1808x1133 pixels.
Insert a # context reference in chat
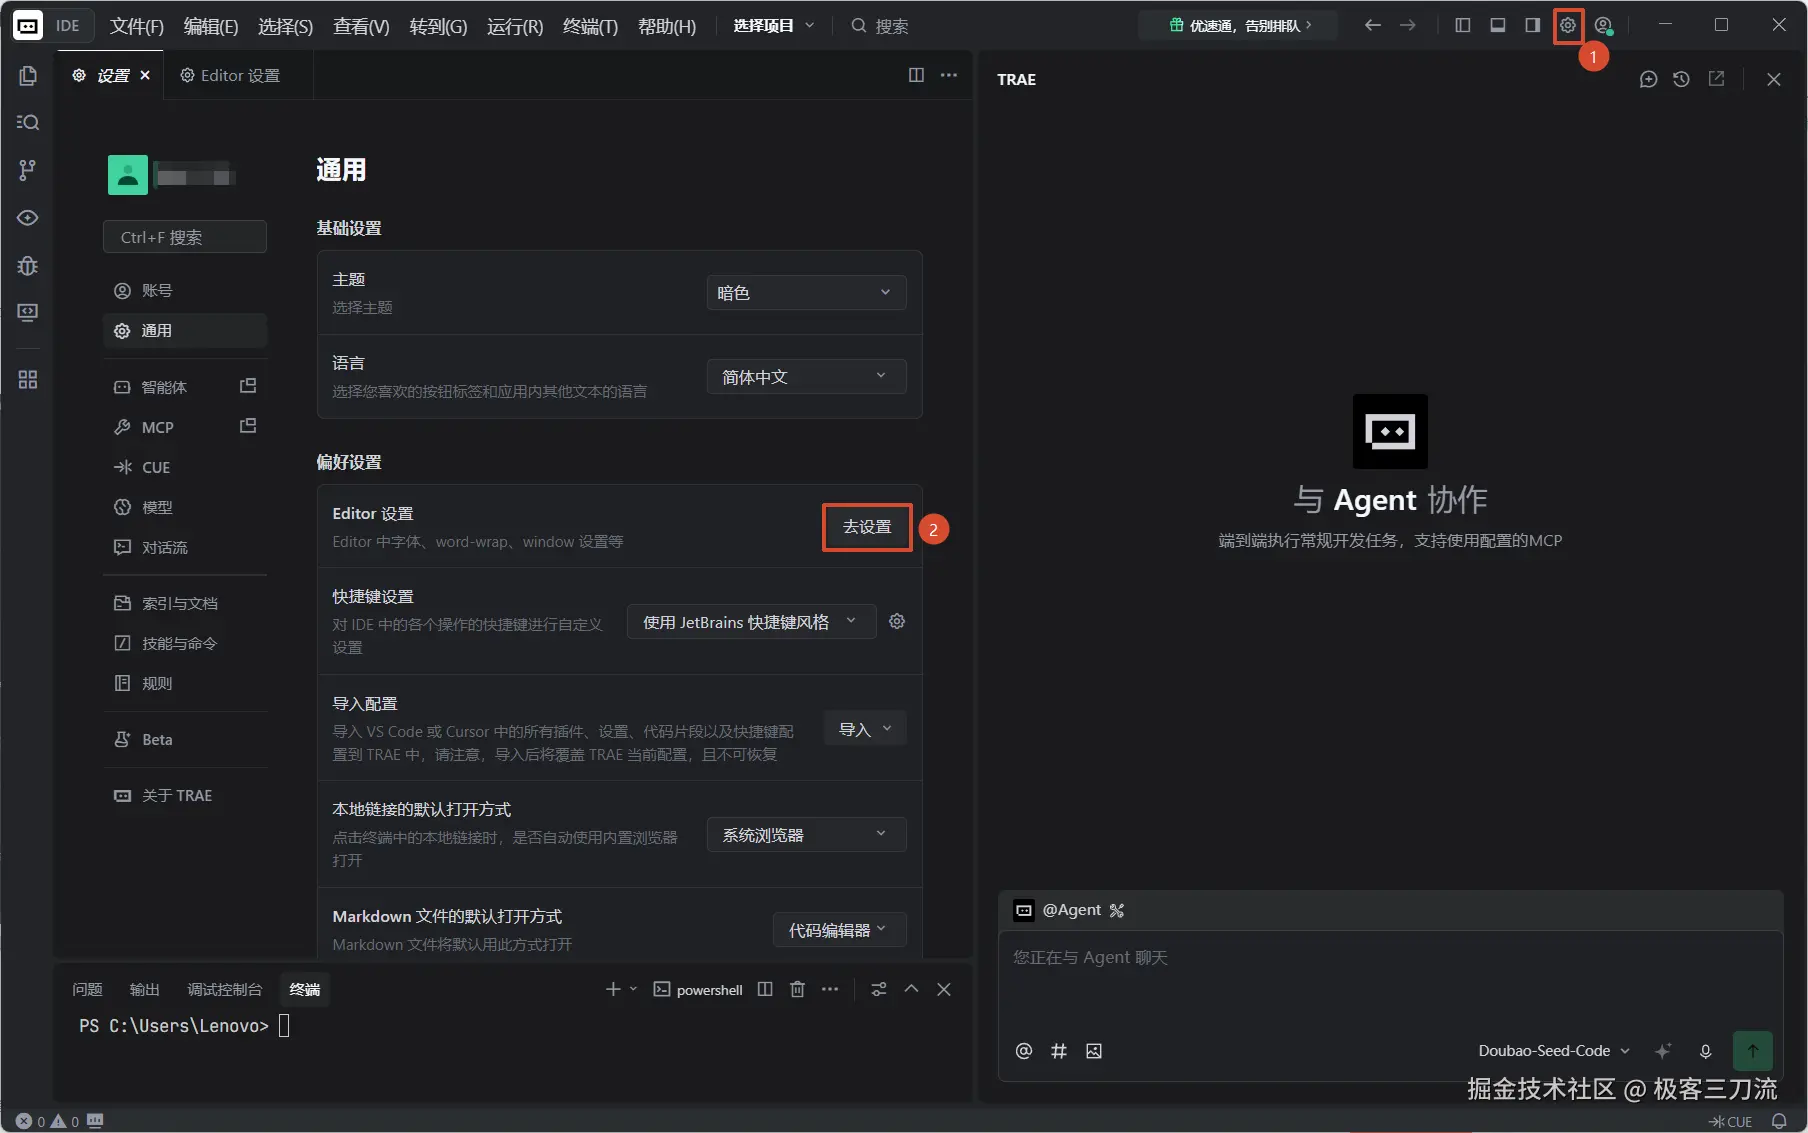point(1059,1051)
